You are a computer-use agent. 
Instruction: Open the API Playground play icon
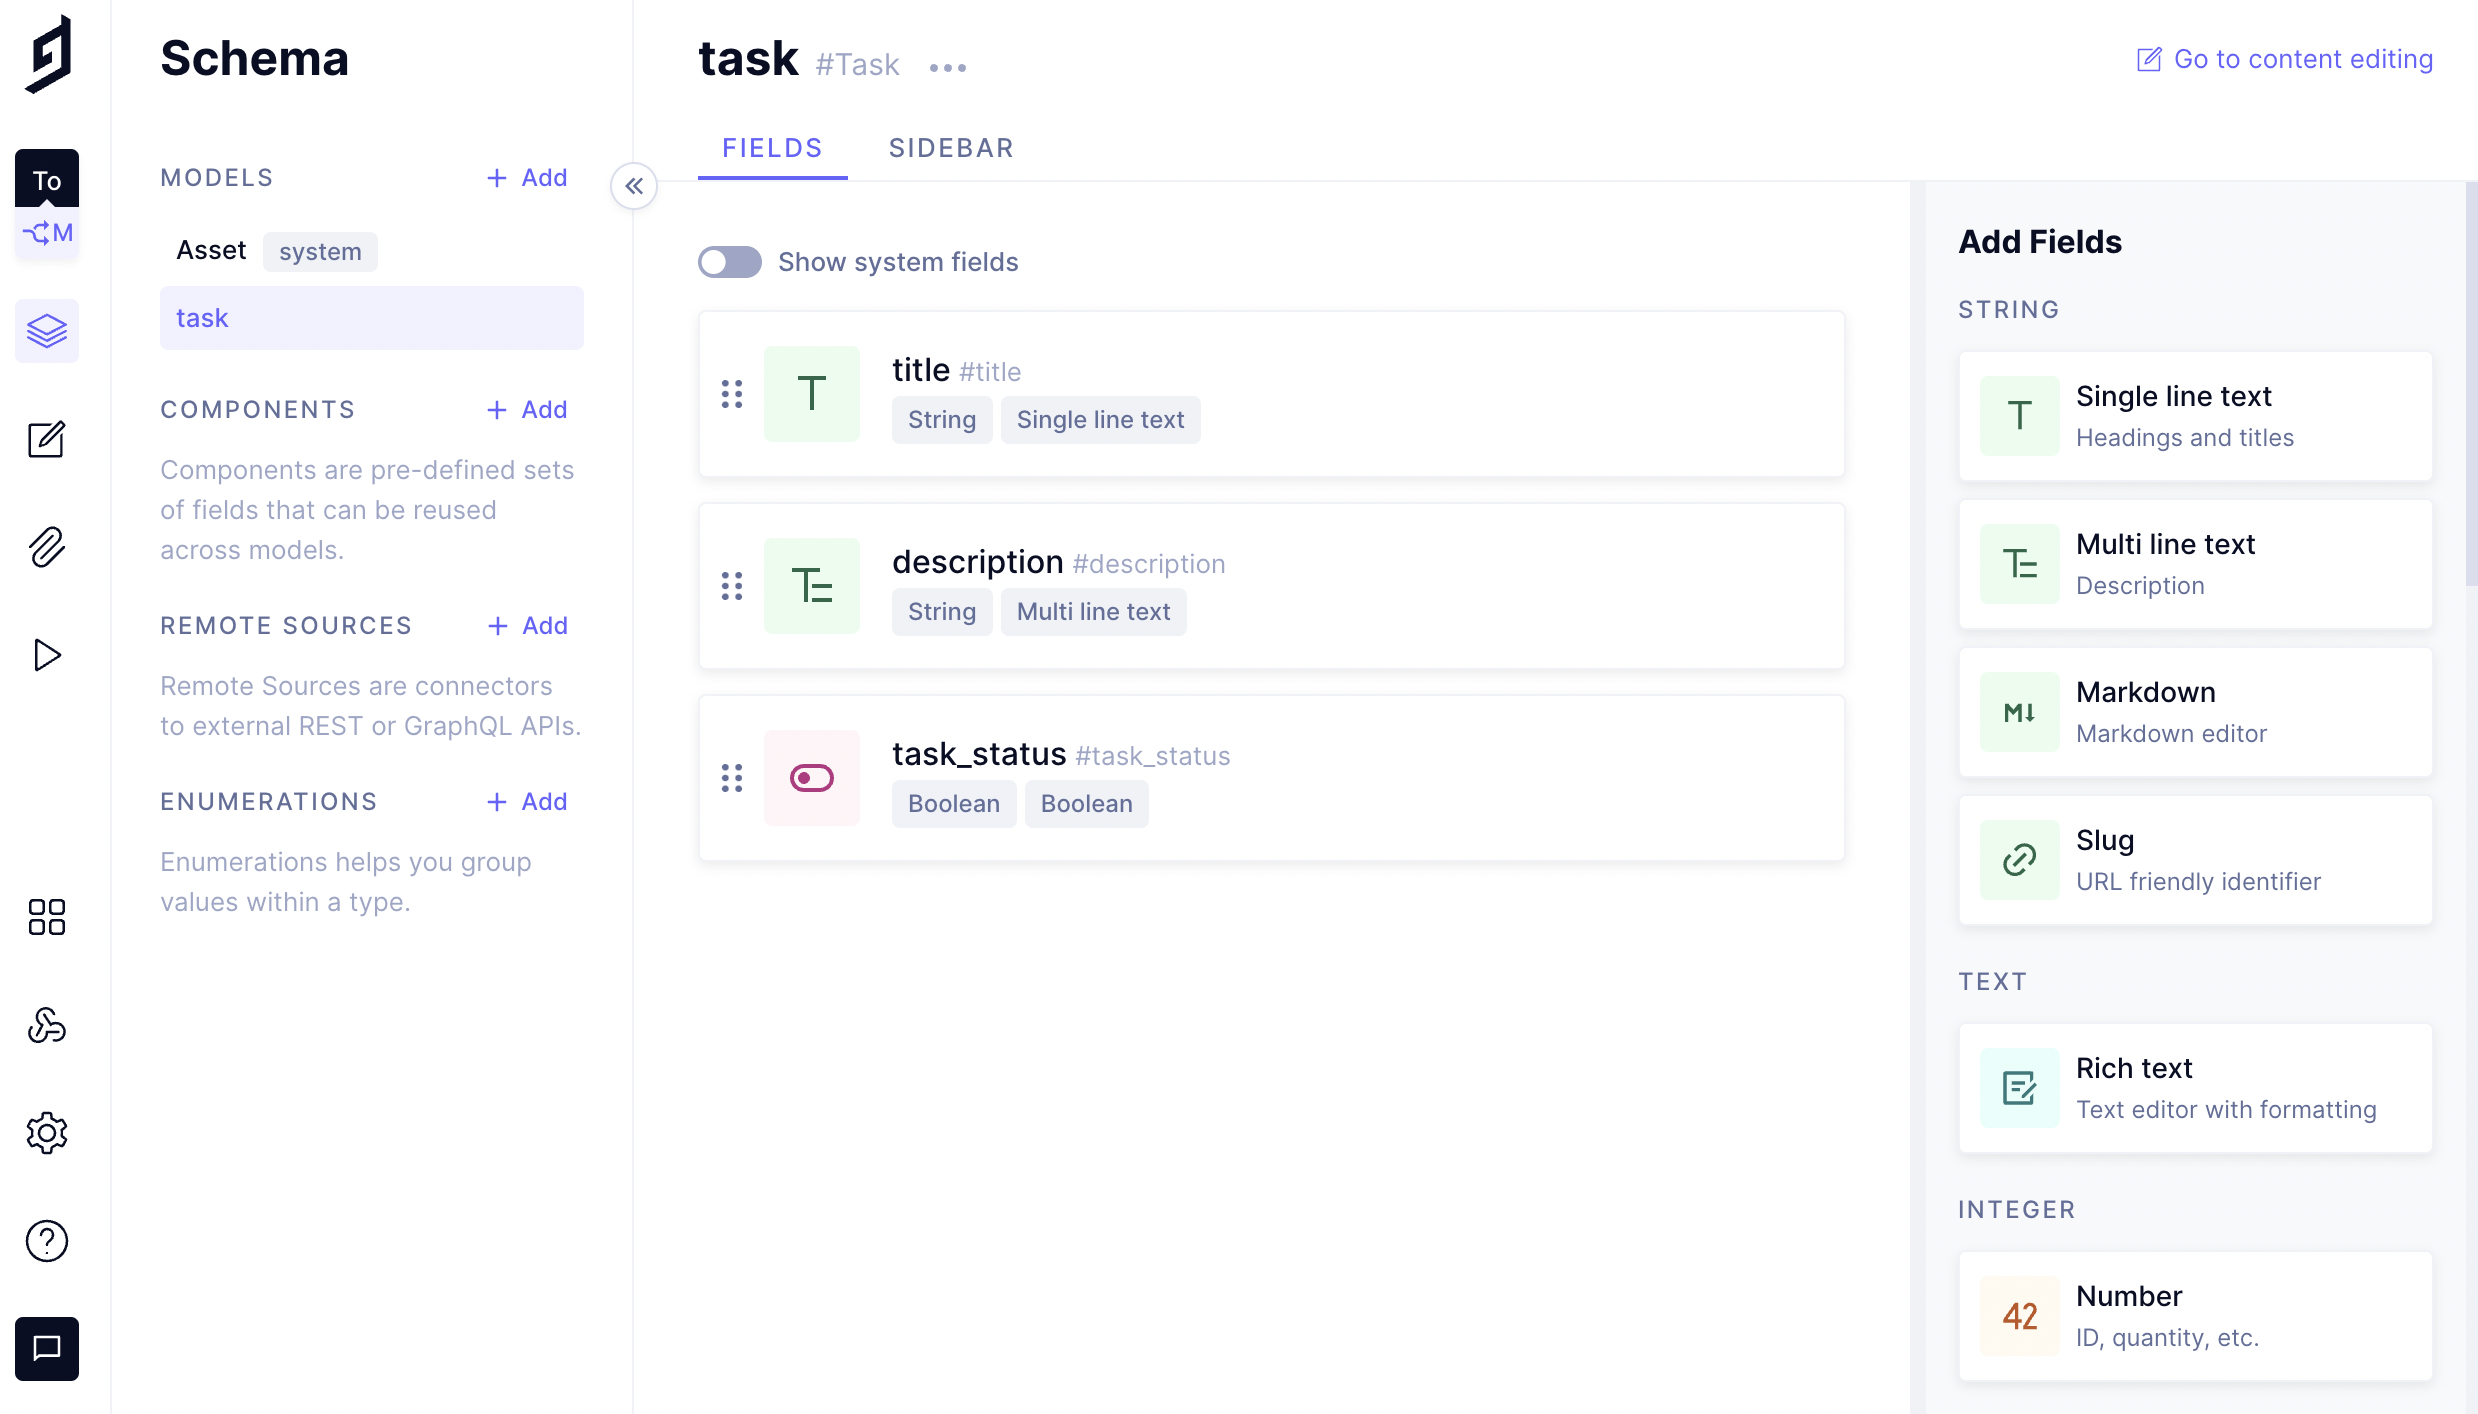[x=46, y=655]
